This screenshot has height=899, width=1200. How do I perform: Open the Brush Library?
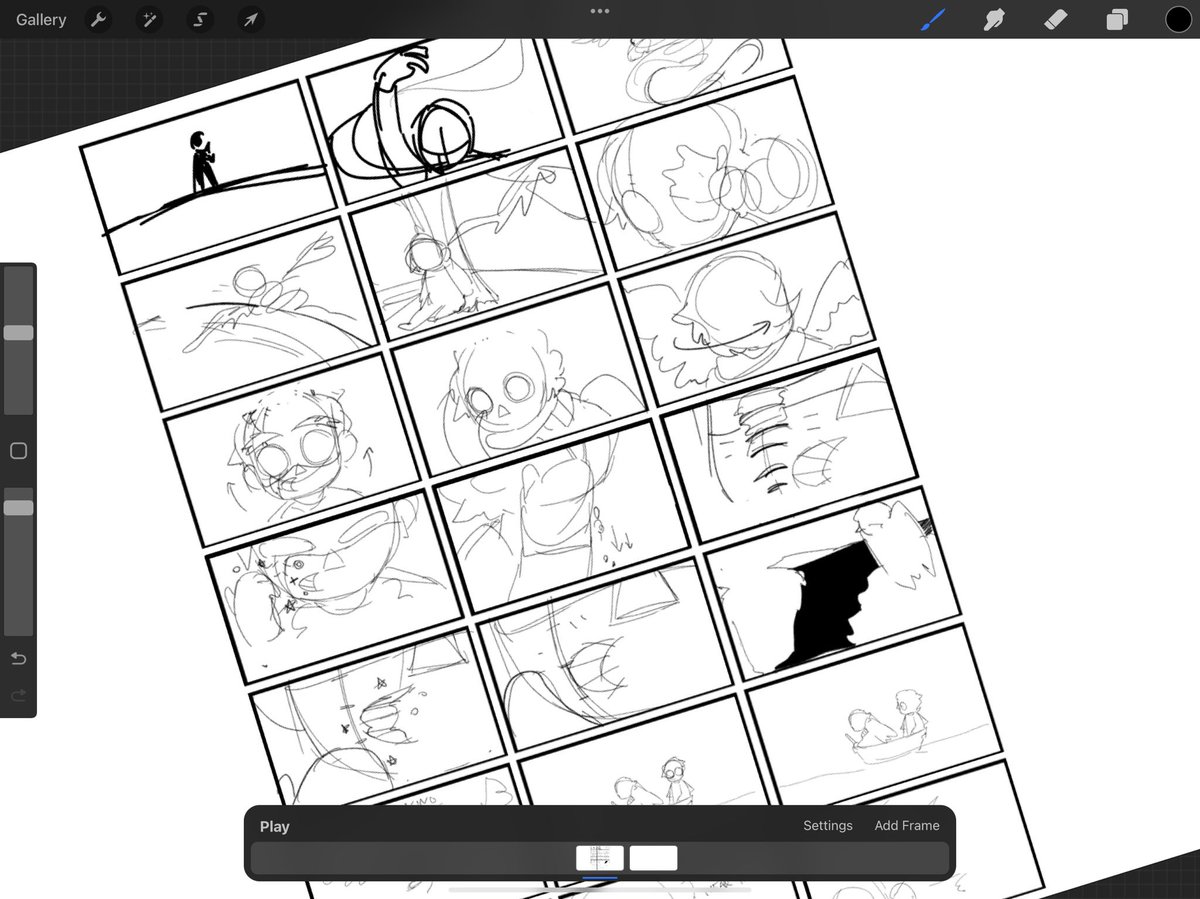coord(932,19)
